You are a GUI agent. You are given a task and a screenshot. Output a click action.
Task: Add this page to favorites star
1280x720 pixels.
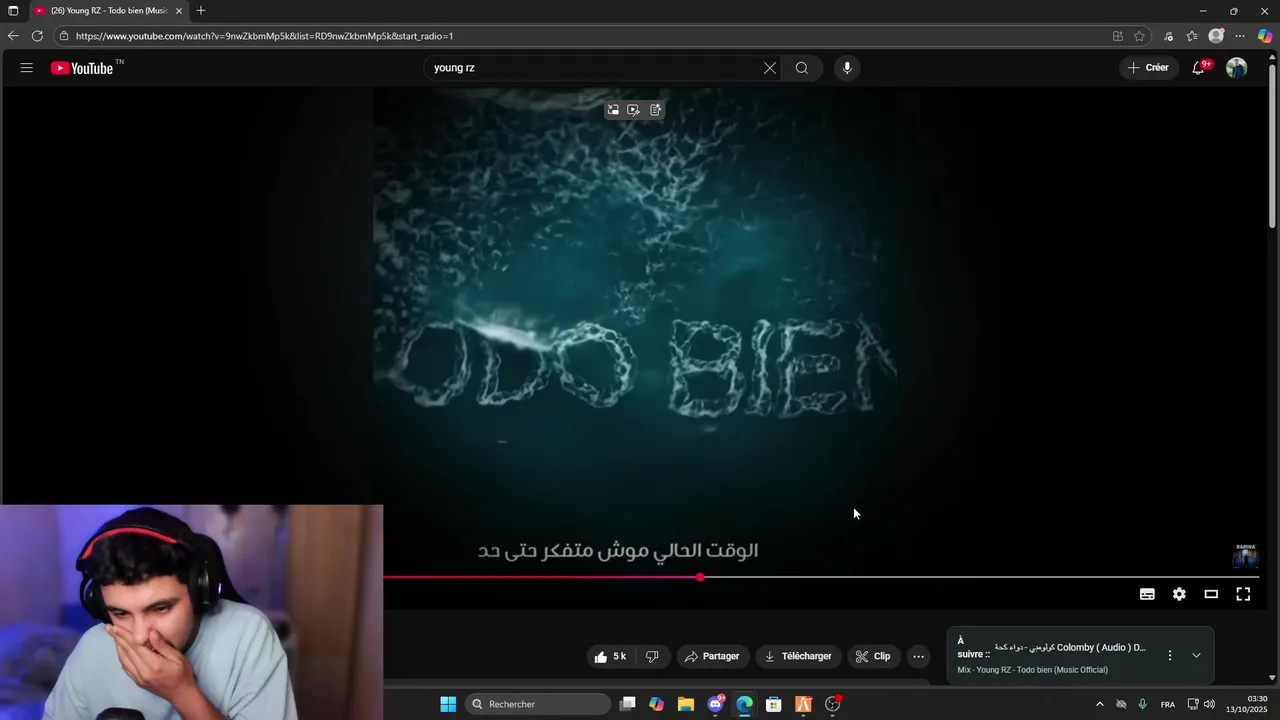(1139, 36)
